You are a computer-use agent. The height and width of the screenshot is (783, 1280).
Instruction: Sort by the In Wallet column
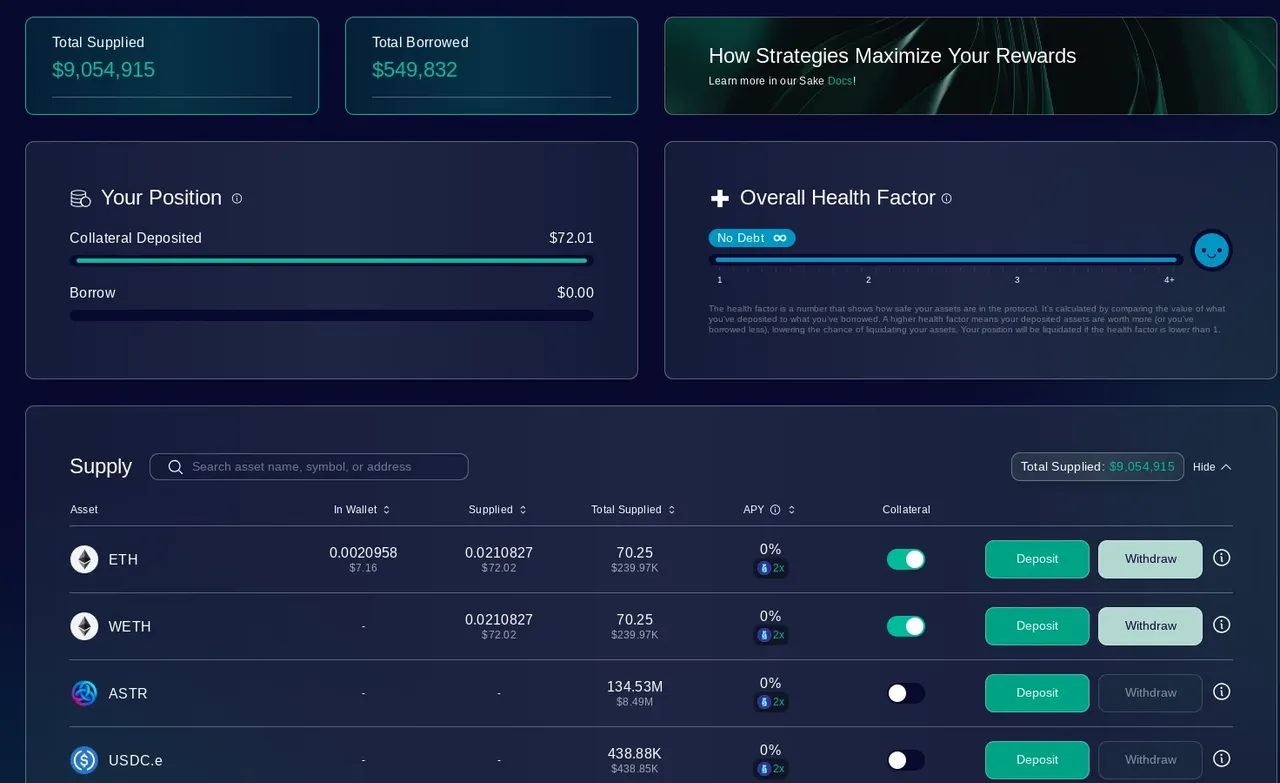[361, 510]
